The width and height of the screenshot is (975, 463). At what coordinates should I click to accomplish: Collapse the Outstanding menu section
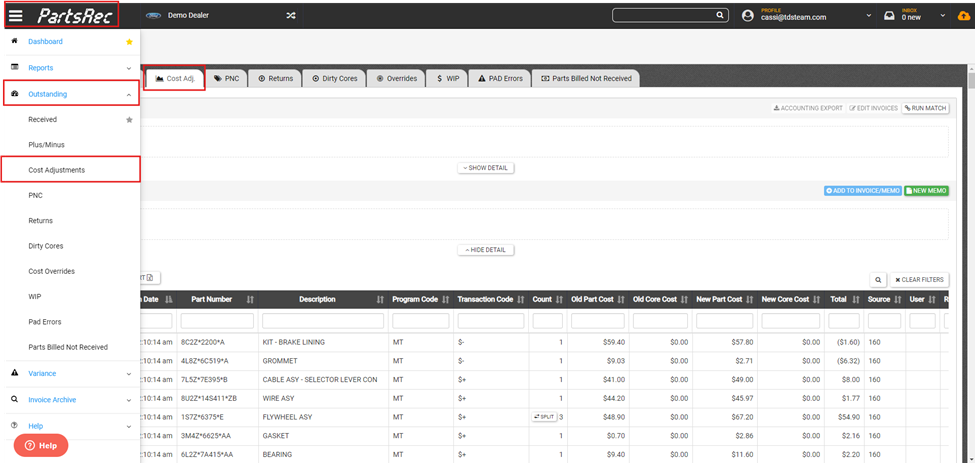(x=72, y=94)
